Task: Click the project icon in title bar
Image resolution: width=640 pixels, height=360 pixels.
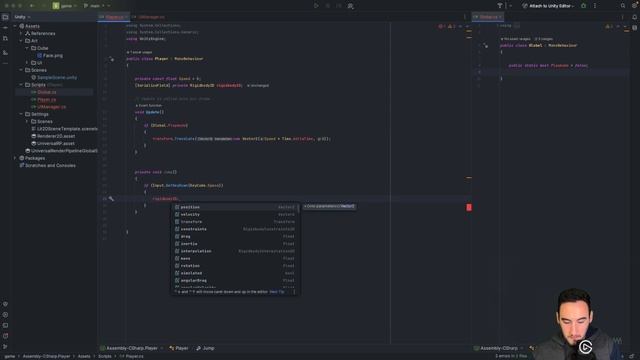Action: [x=56, y=6]
